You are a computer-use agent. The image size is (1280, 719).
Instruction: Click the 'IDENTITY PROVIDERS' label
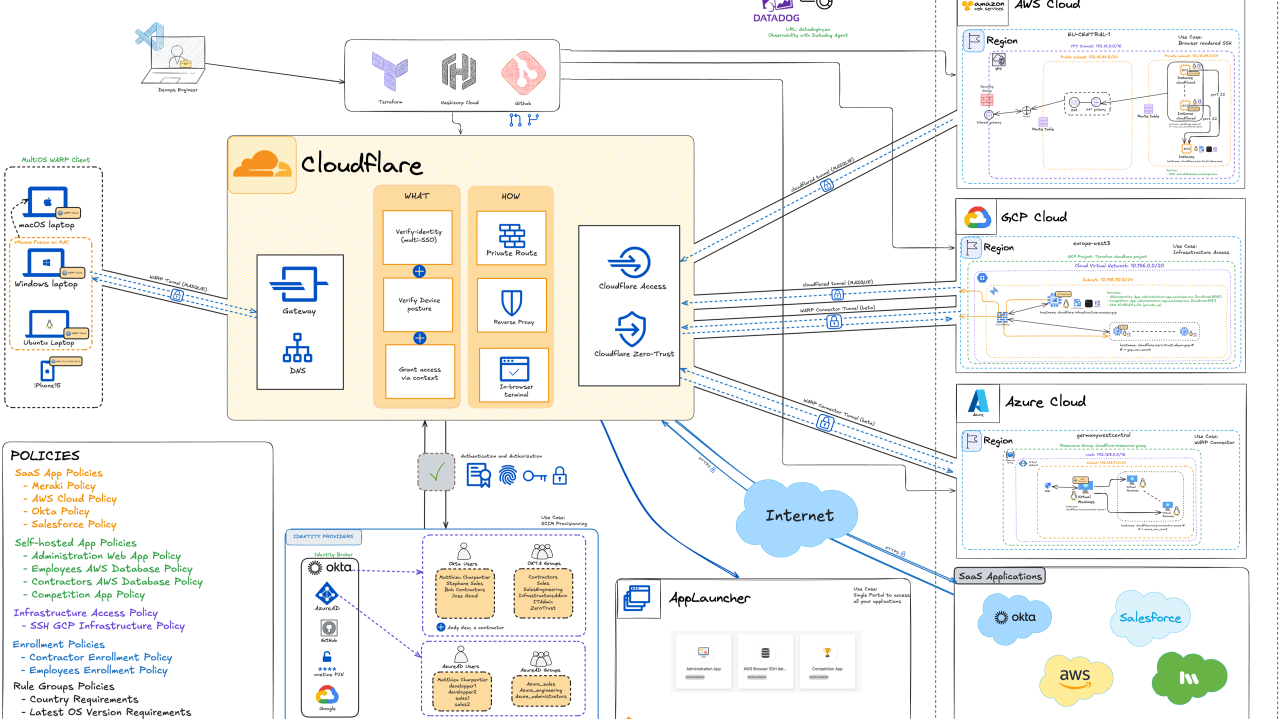point(323,537)
